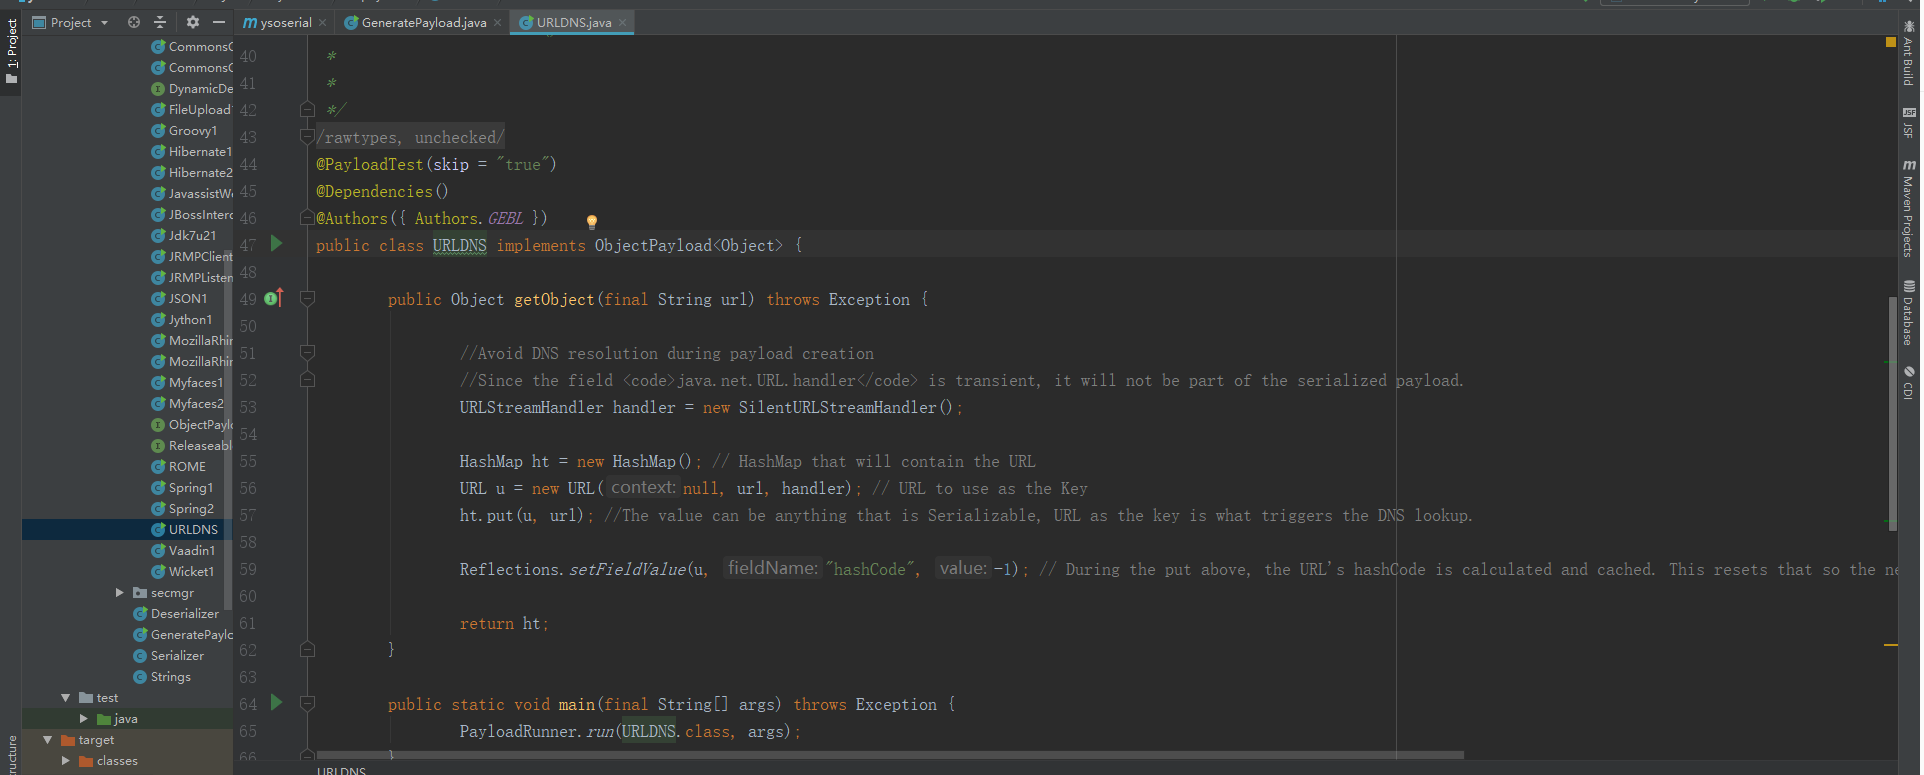Click the editor vertical scrollbar
The width and height of the screenshot is (1924, 775).
1892,413
